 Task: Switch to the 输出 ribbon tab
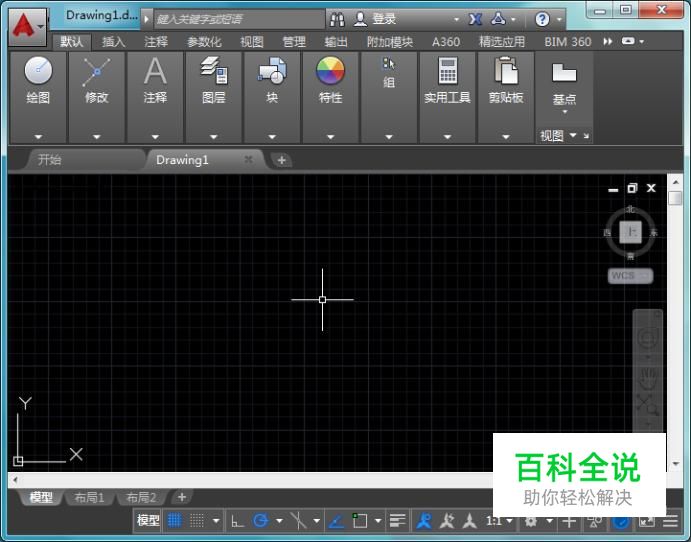pos(336,42)
